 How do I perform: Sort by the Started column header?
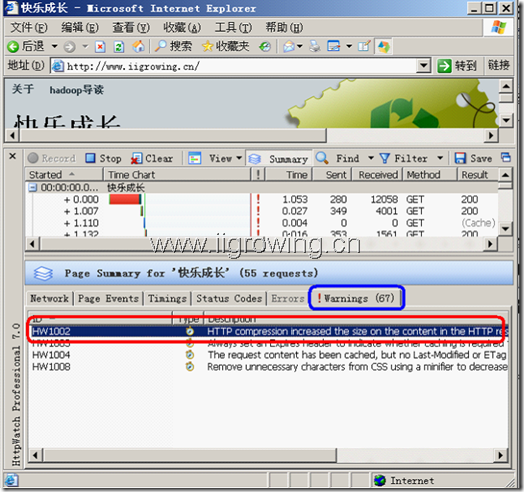coord(64,174)
